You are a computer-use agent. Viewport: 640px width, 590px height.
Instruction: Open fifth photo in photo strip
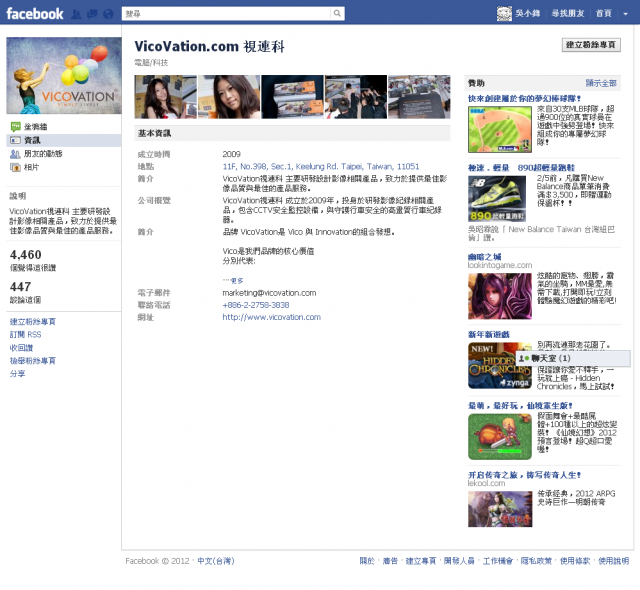[x=419, y=97]
